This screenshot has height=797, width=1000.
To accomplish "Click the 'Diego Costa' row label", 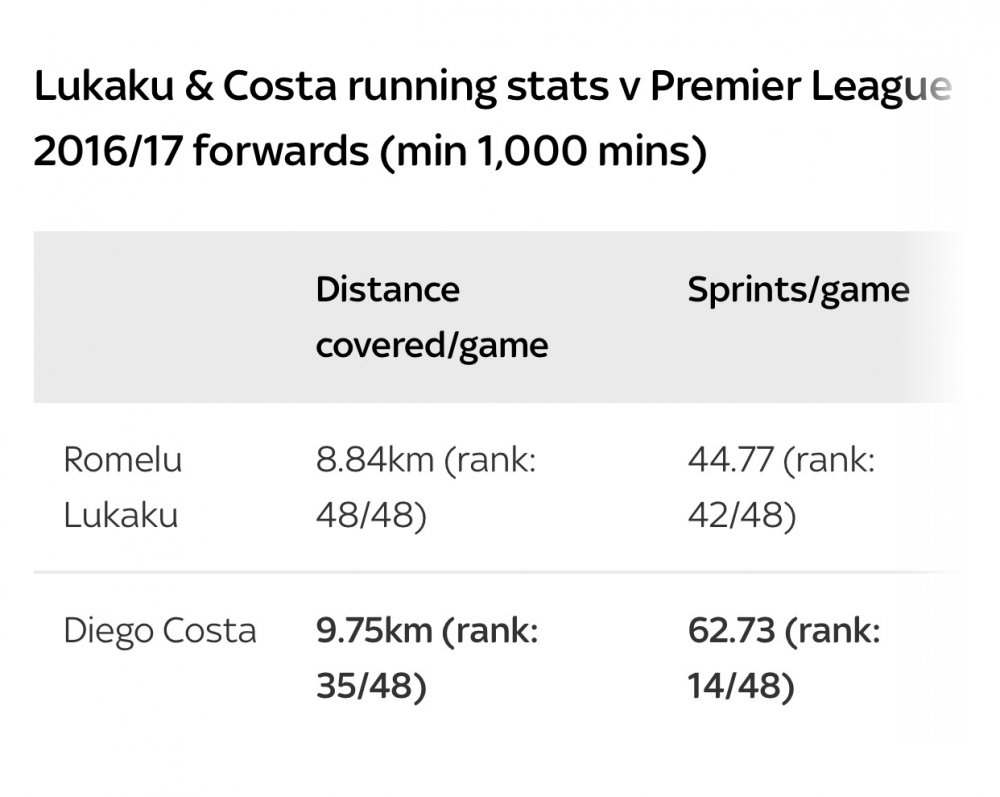I will [160, 631].
